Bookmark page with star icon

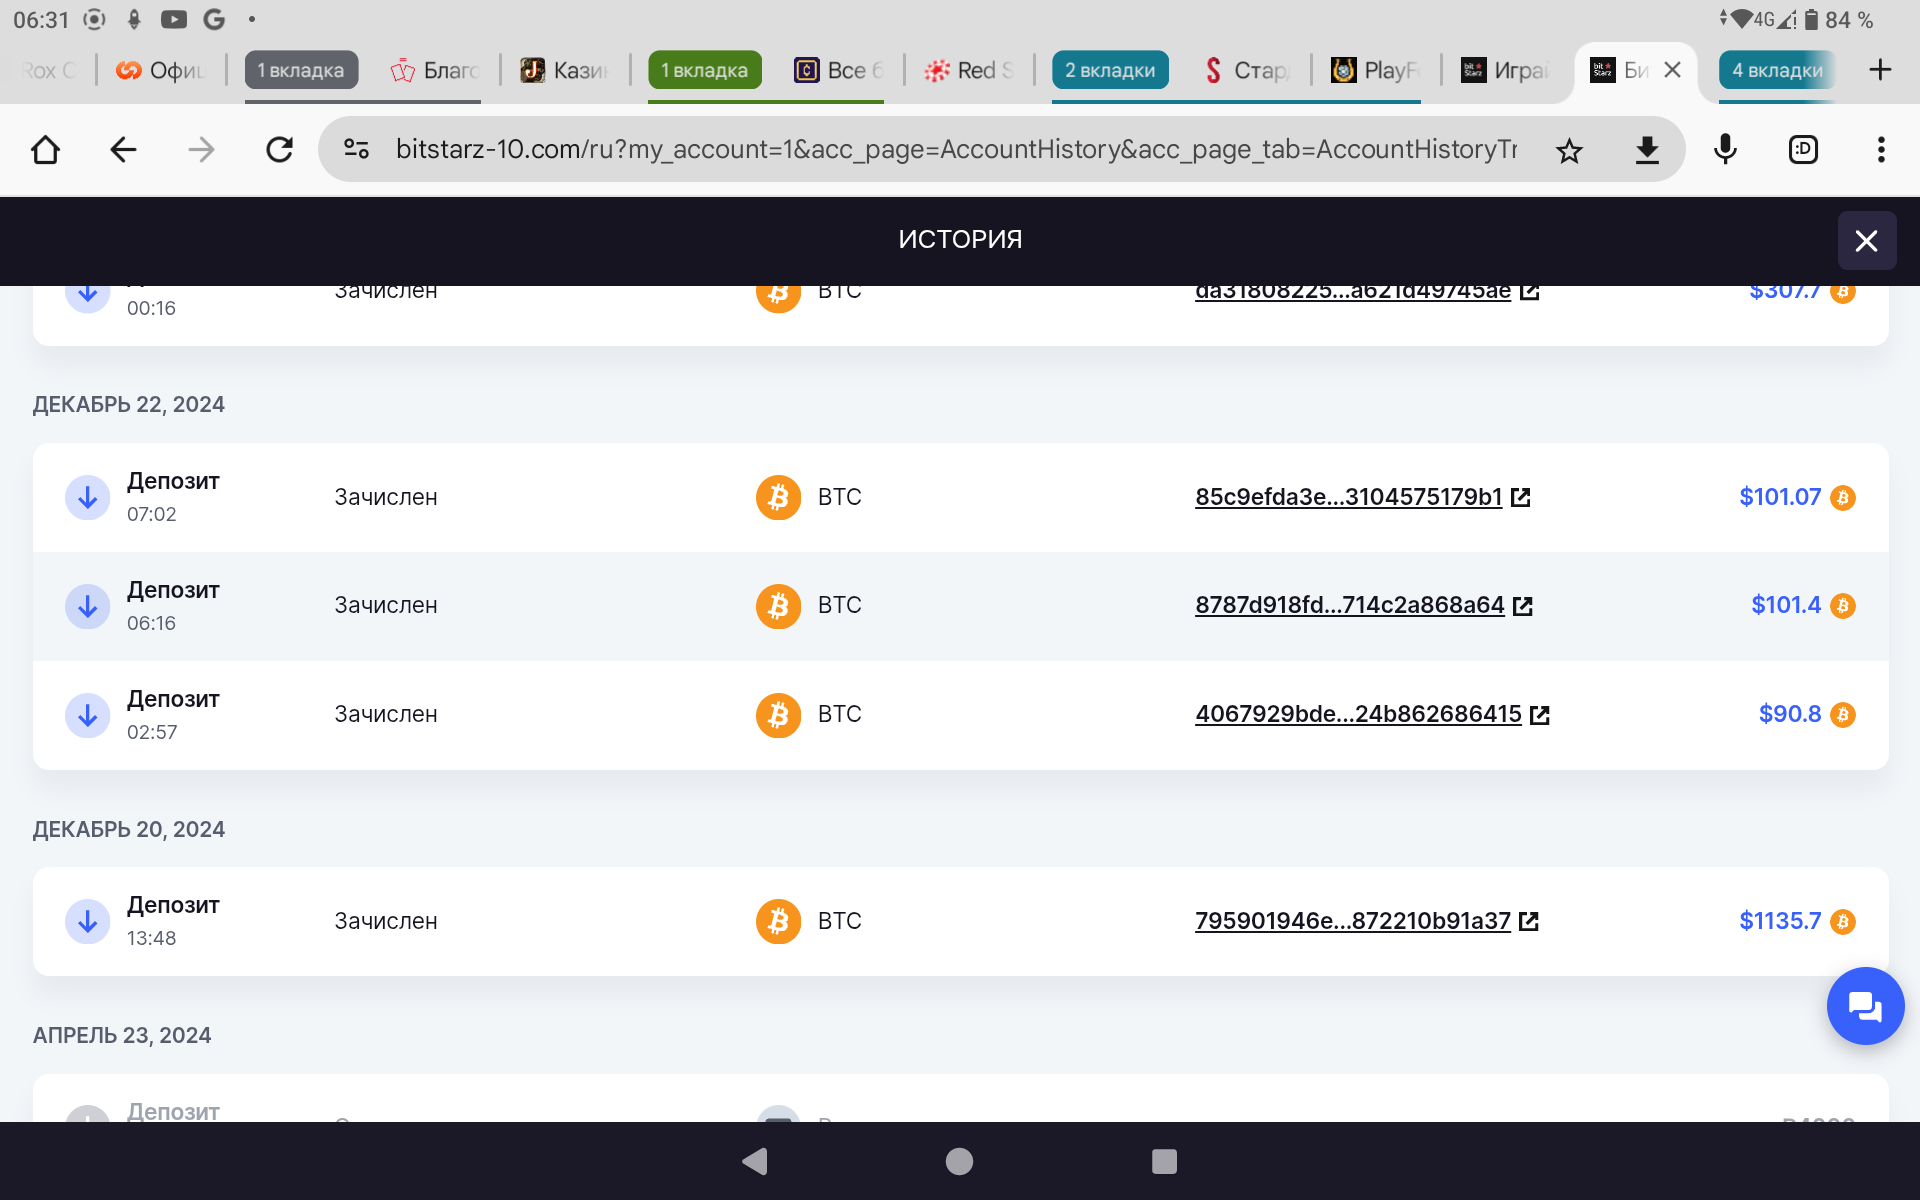click(x=1569, y=151)
